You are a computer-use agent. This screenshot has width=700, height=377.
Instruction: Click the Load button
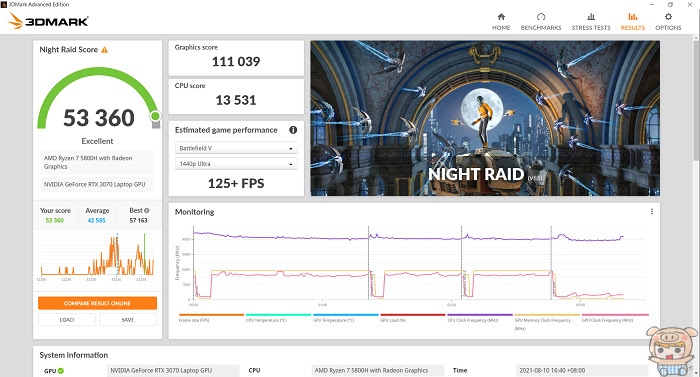pos(67,320)
